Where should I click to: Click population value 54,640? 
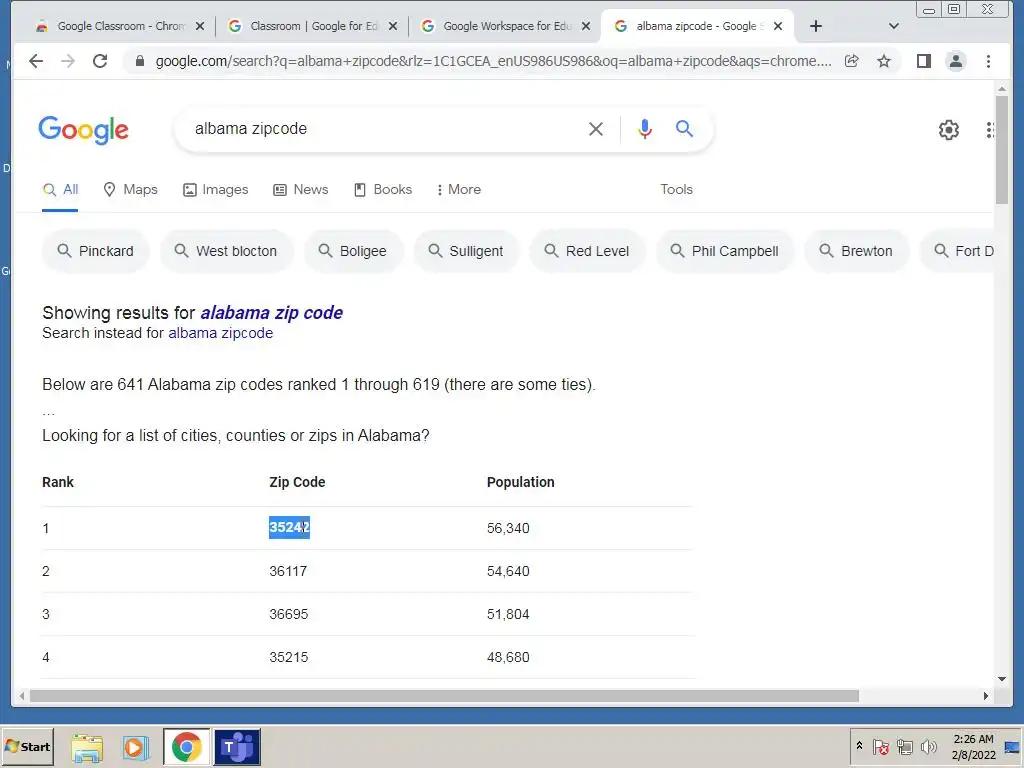click(508, 571)
